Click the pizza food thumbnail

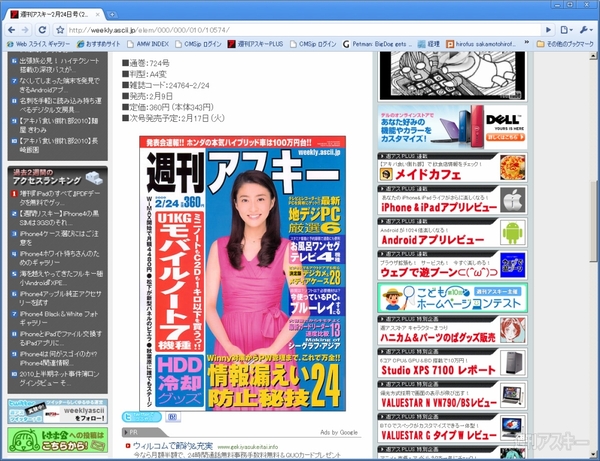(513, 167)
